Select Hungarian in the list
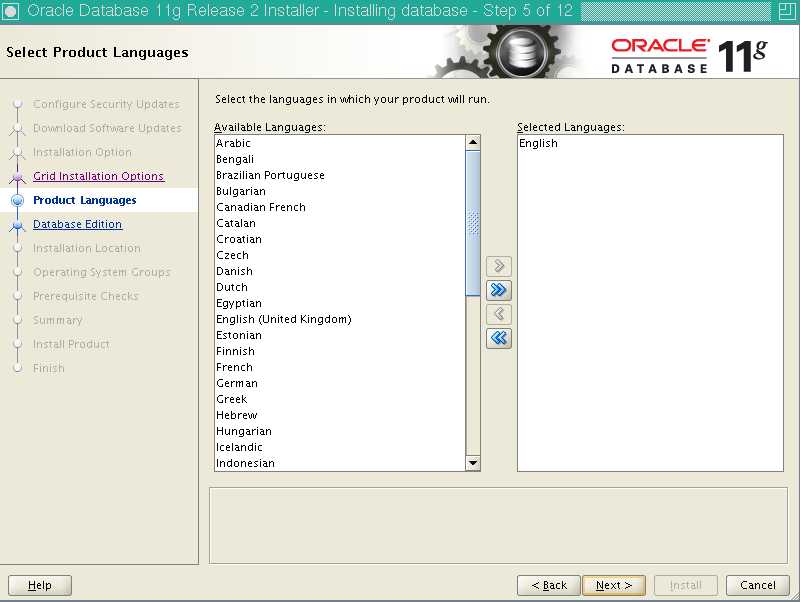Image resolution: width=800 pixels, height=602 pixels. [340, 431]
